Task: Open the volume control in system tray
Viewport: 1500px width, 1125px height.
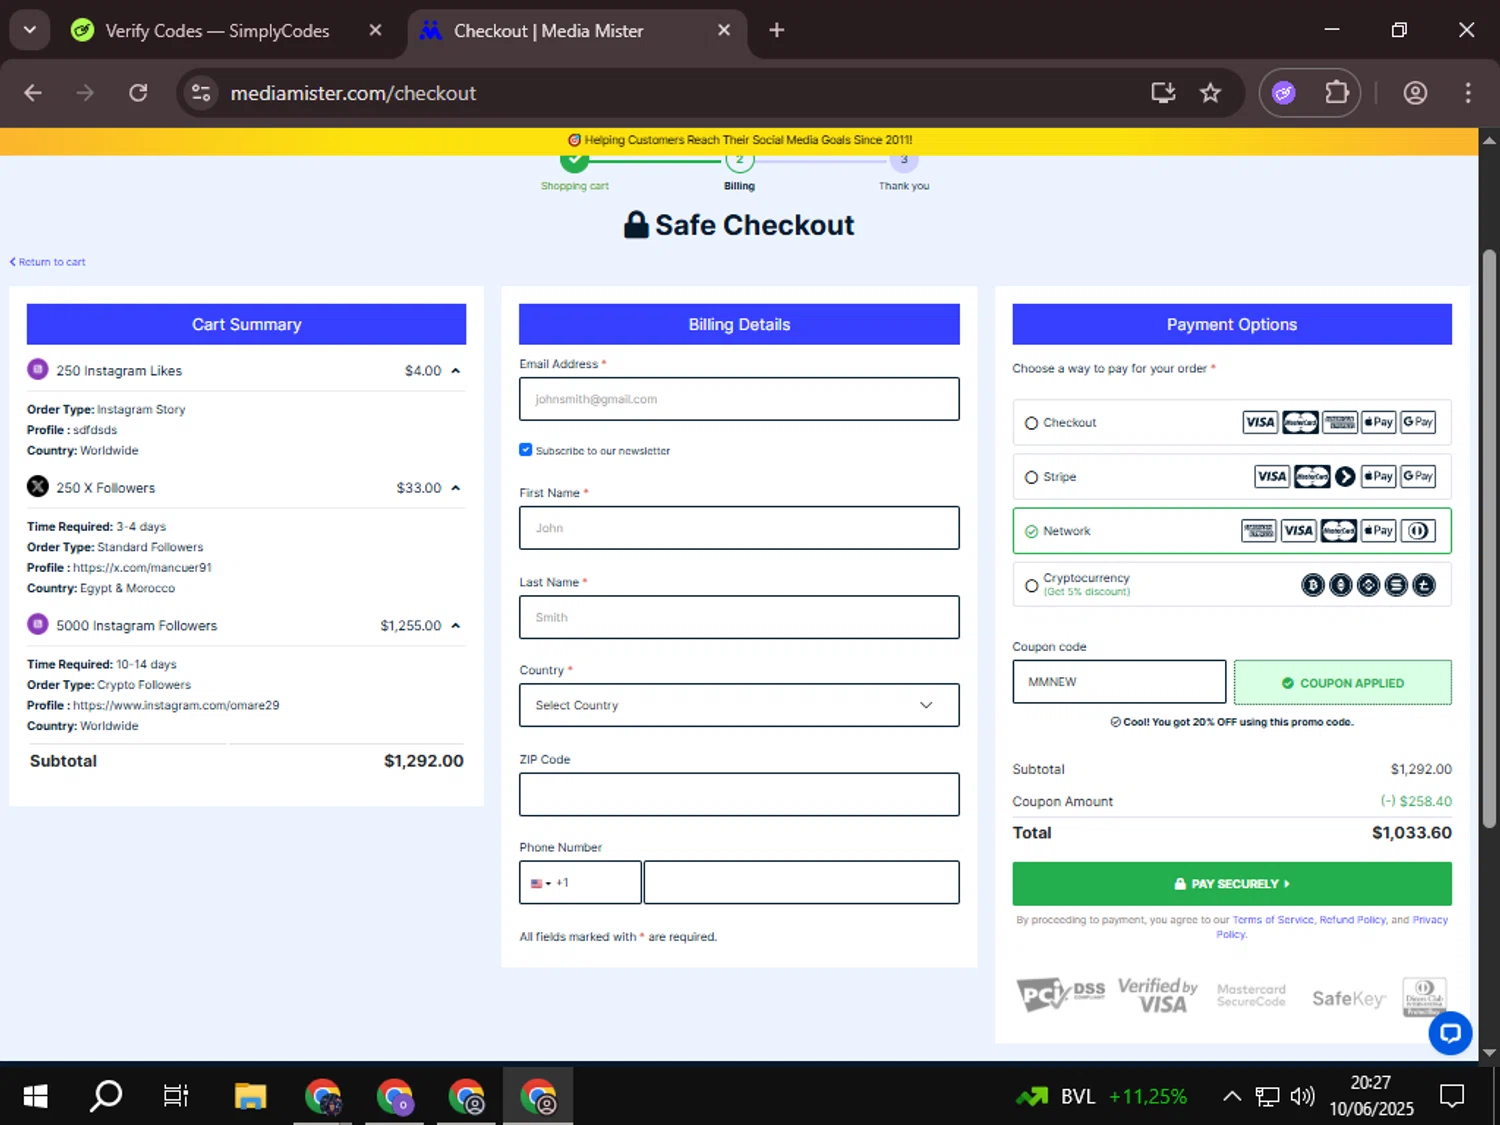Action: tap(1302, 1096)
